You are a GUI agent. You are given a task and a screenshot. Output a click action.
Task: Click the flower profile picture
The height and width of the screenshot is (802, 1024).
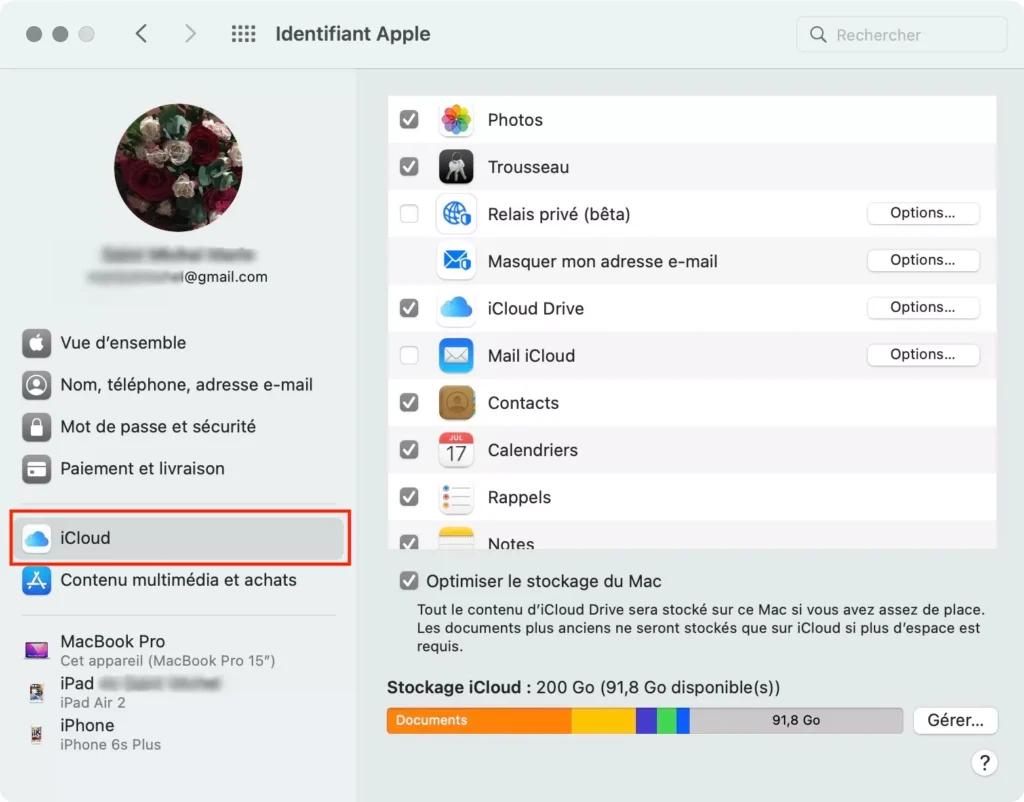coord(178,167)
